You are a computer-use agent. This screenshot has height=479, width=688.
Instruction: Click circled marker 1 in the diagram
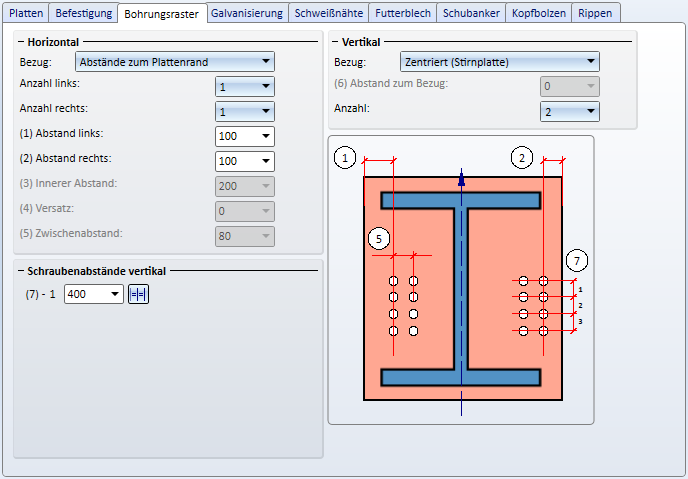click(346, 158)
